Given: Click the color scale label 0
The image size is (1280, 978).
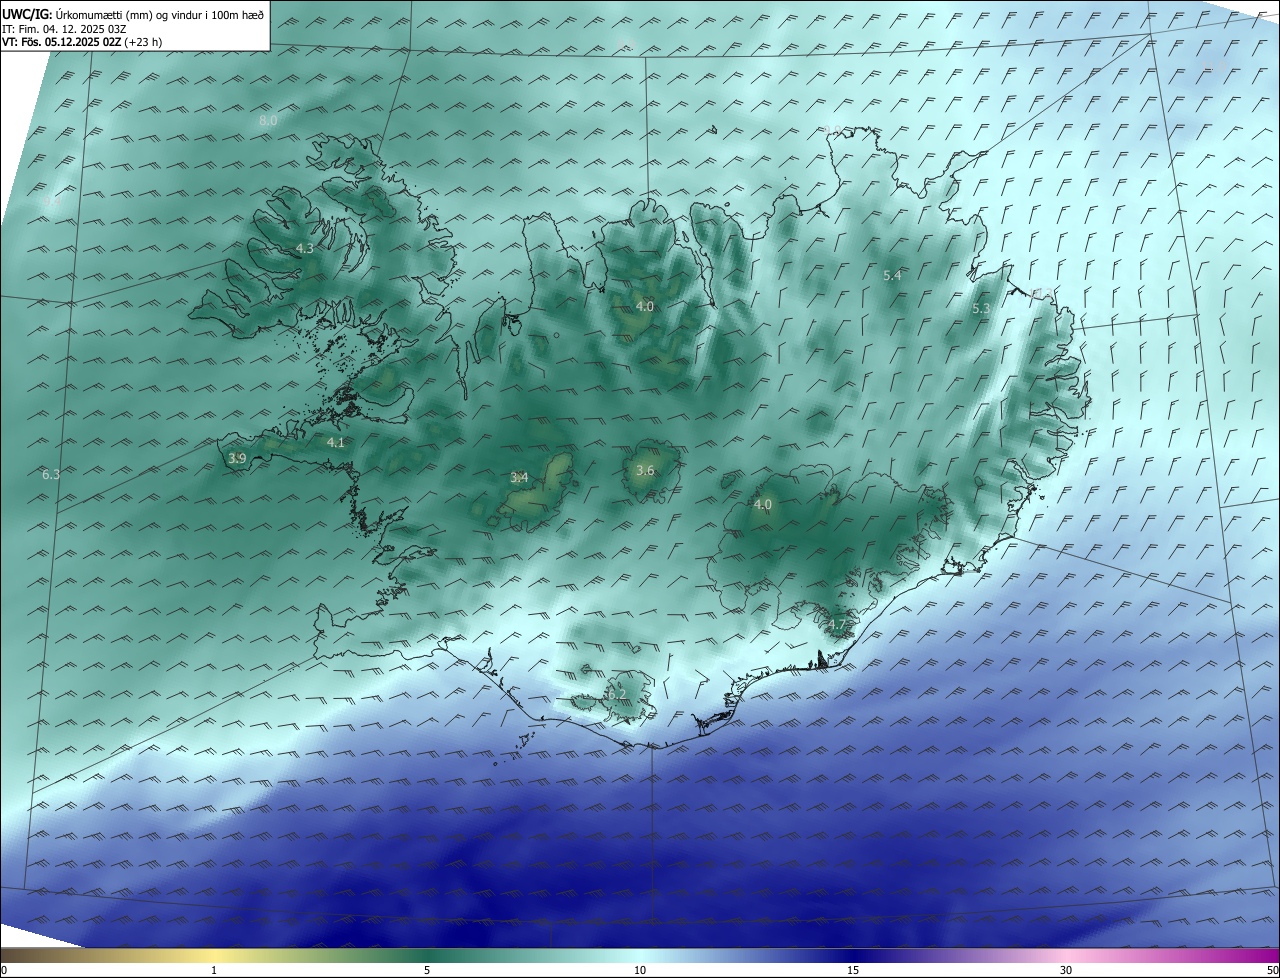Looking at the screenshot, I should (4, 970).
